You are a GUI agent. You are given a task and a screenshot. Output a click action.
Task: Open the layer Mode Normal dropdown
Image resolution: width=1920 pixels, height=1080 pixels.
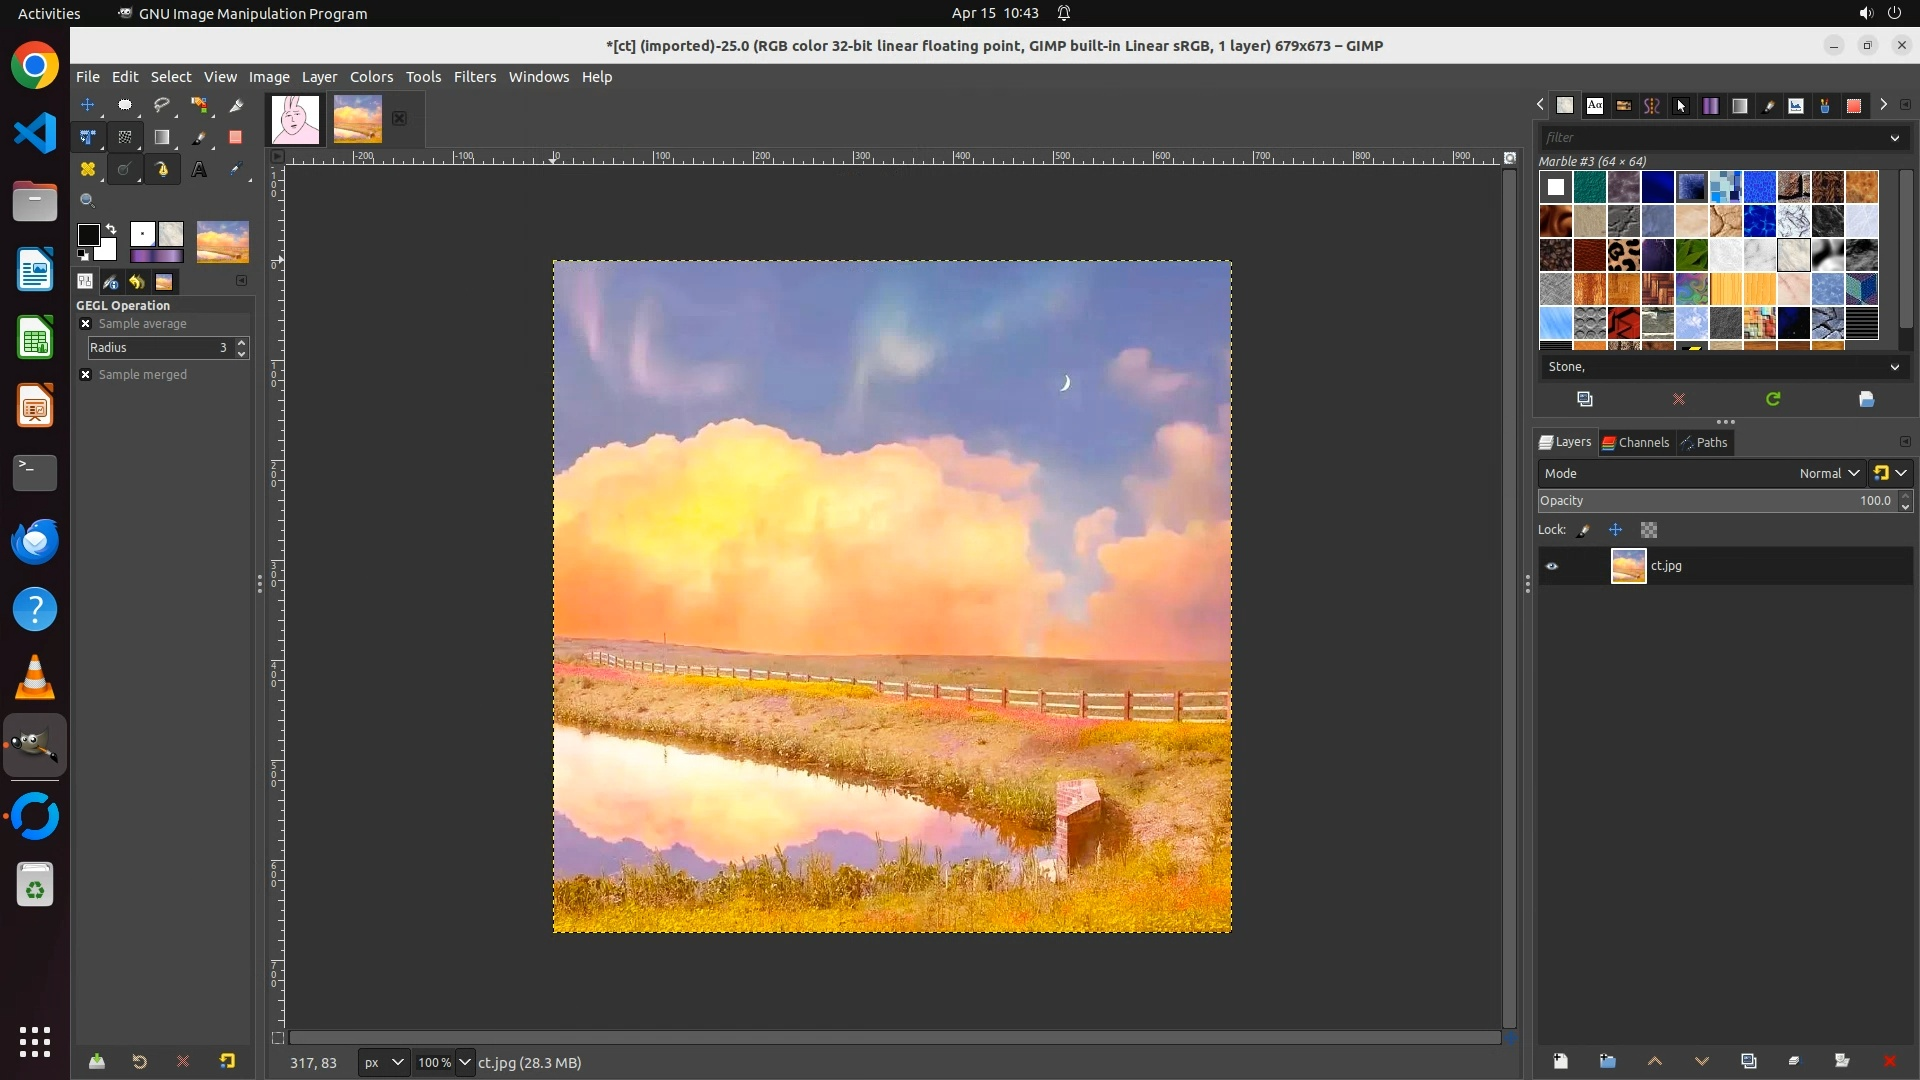[x=1828, y=474]
